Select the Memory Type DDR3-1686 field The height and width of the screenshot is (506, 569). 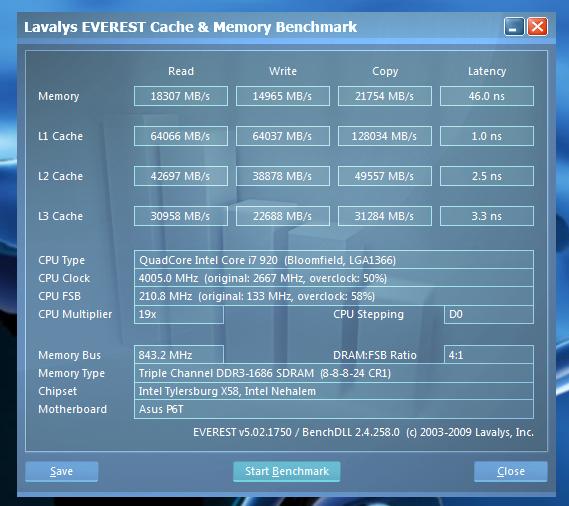click(x=334, y=373)
